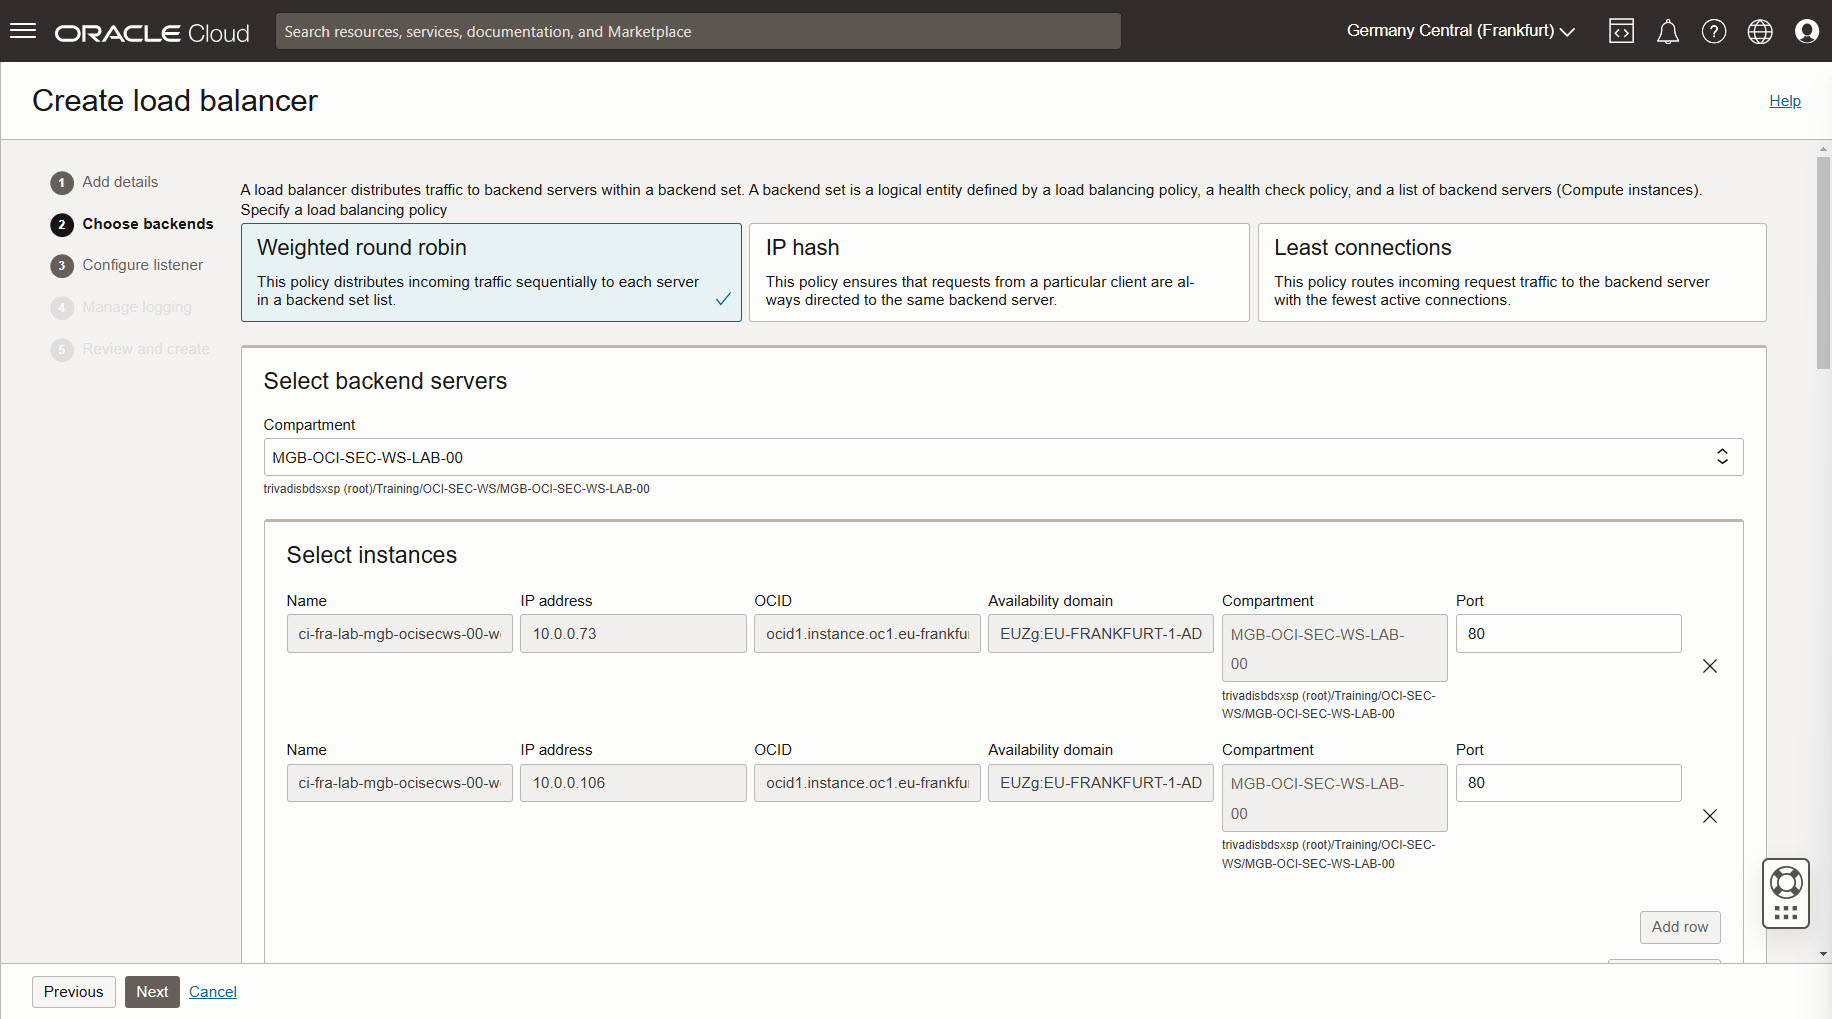Select the Least connections policy

pos(1512,272)
